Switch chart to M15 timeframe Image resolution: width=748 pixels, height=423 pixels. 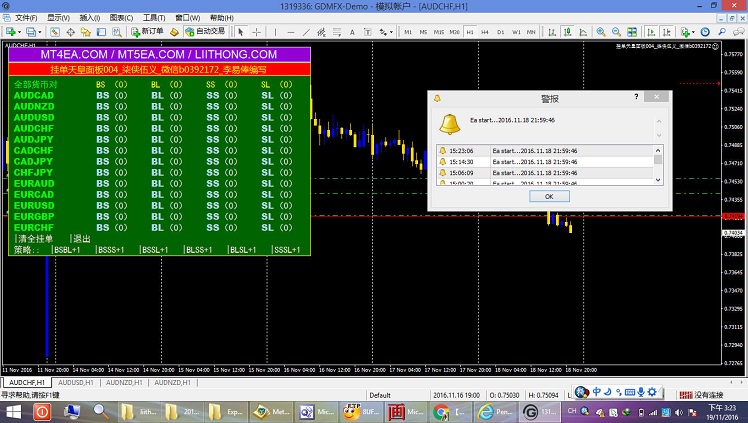pyautogui.click(x=439, y=31)
